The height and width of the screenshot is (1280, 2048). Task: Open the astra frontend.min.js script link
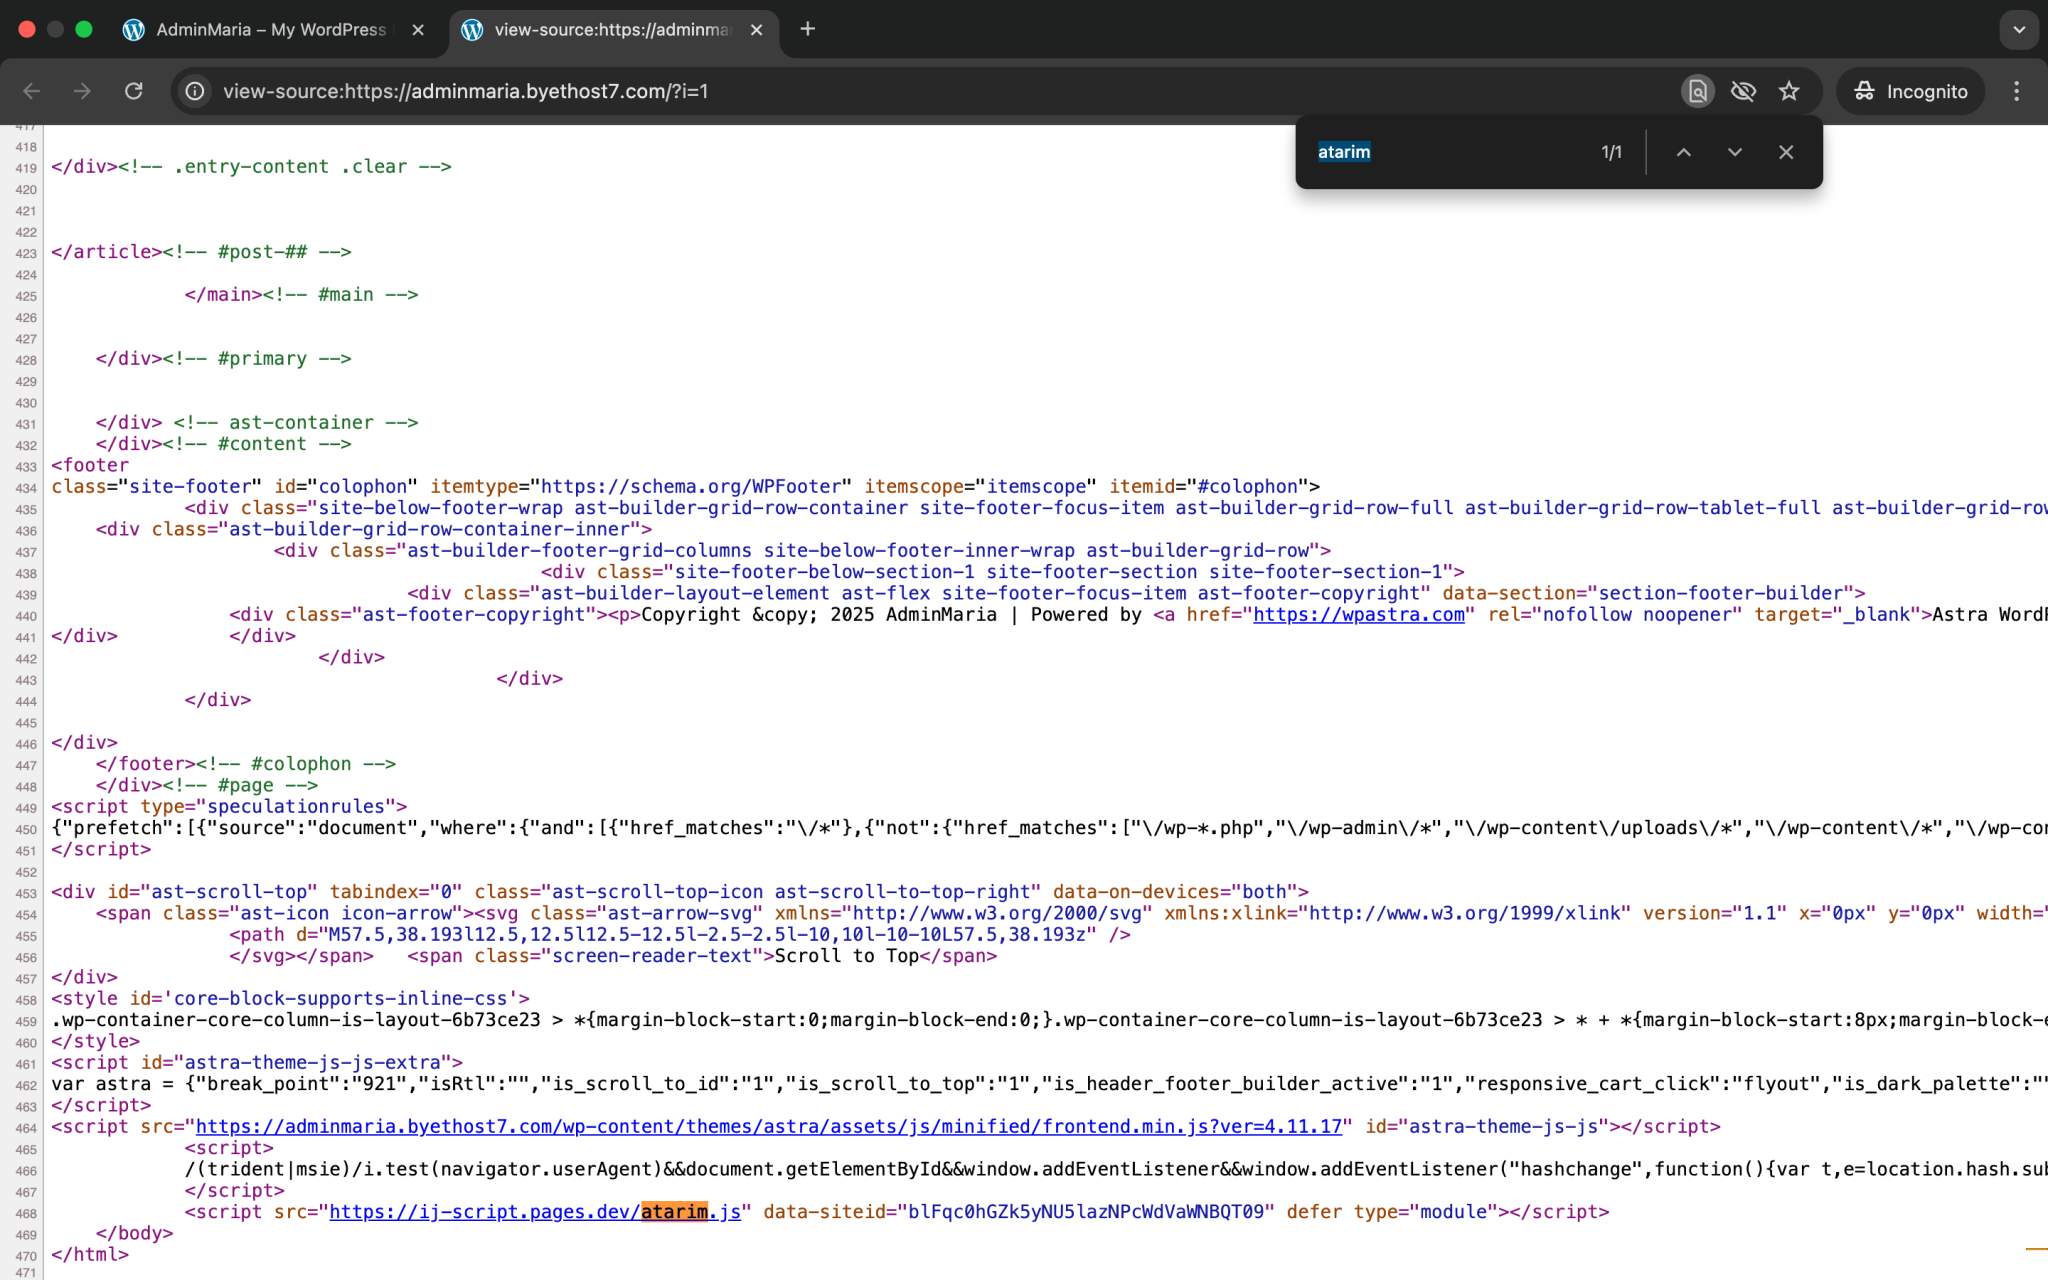[768, 1126]
